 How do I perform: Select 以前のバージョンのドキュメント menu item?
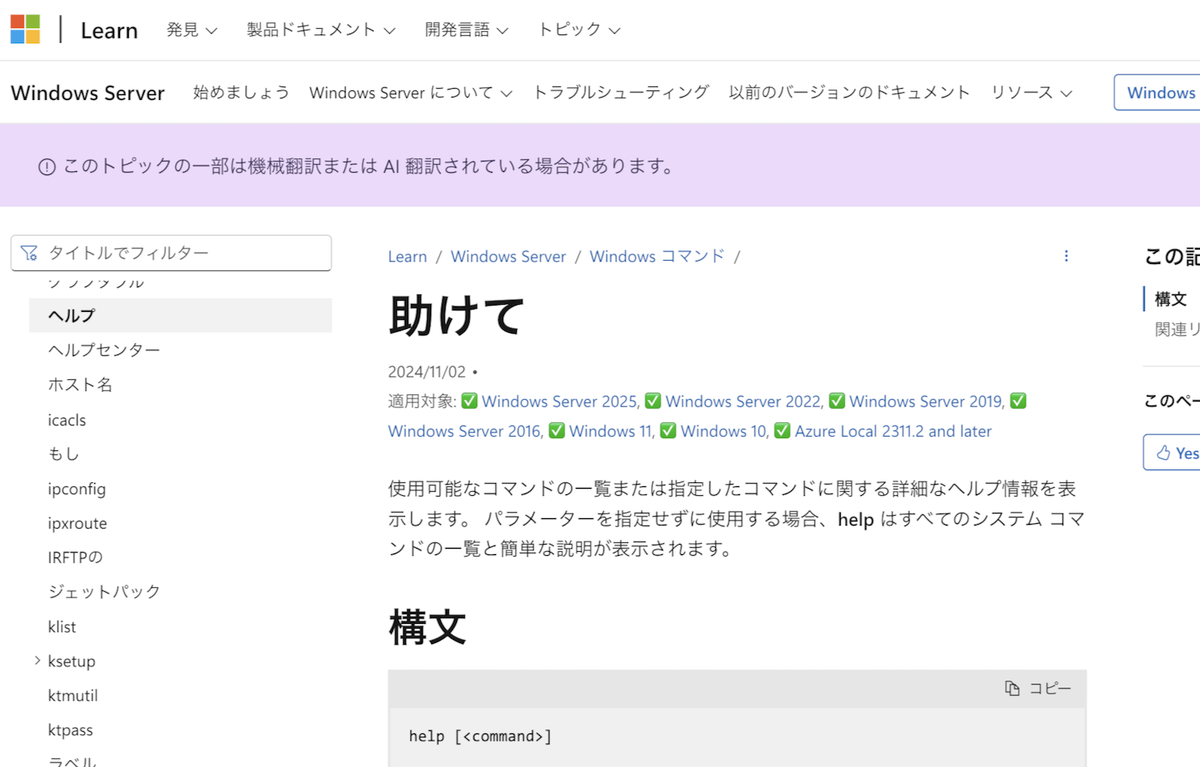coord(850,92)
